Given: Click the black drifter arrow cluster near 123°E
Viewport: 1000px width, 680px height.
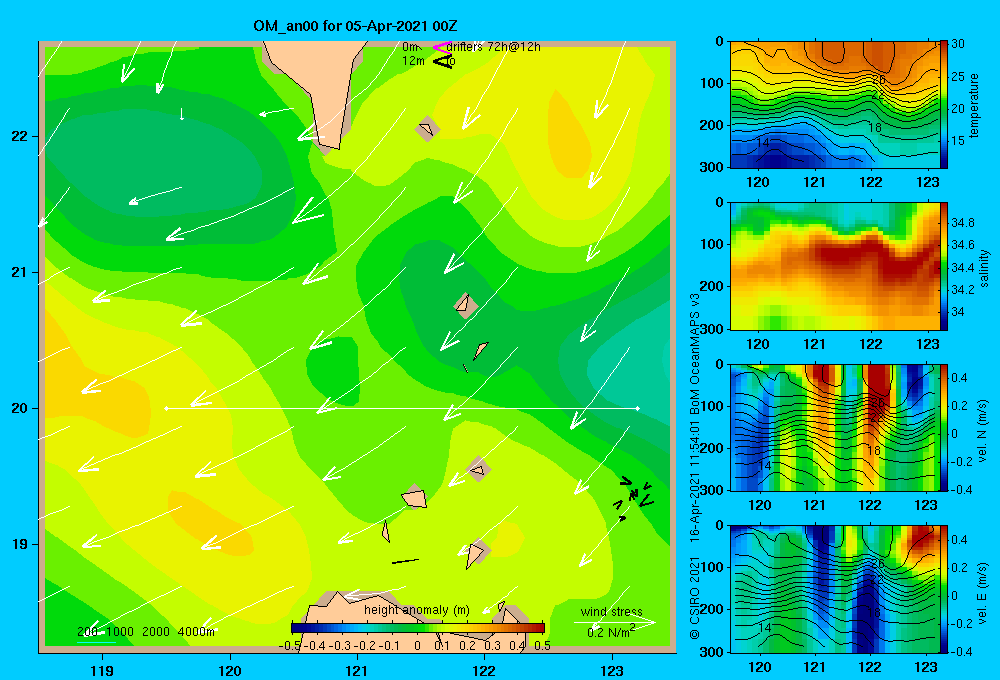Looking at the screenshot, I should tap(635, 498).
